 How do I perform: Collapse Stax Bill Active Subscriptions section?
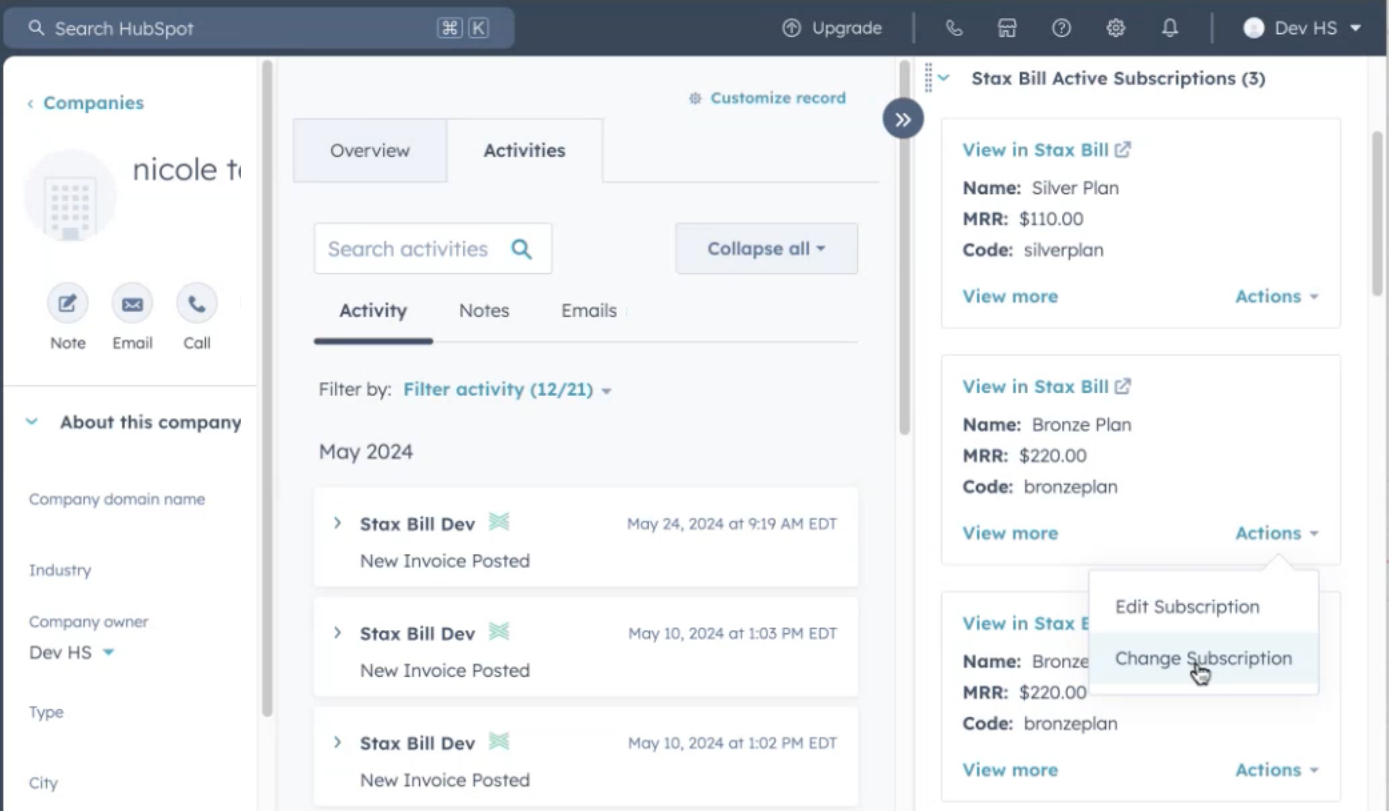[944, 78]
